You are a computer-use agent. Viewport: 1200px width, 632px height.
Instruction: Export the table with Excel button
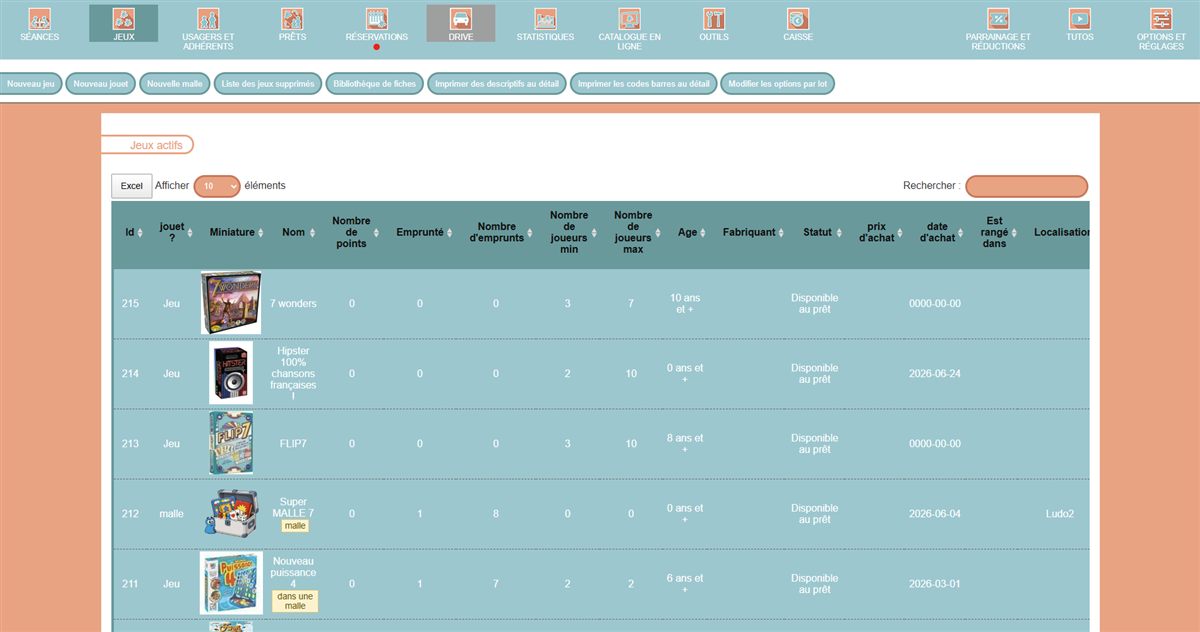[x=132, y=186]
